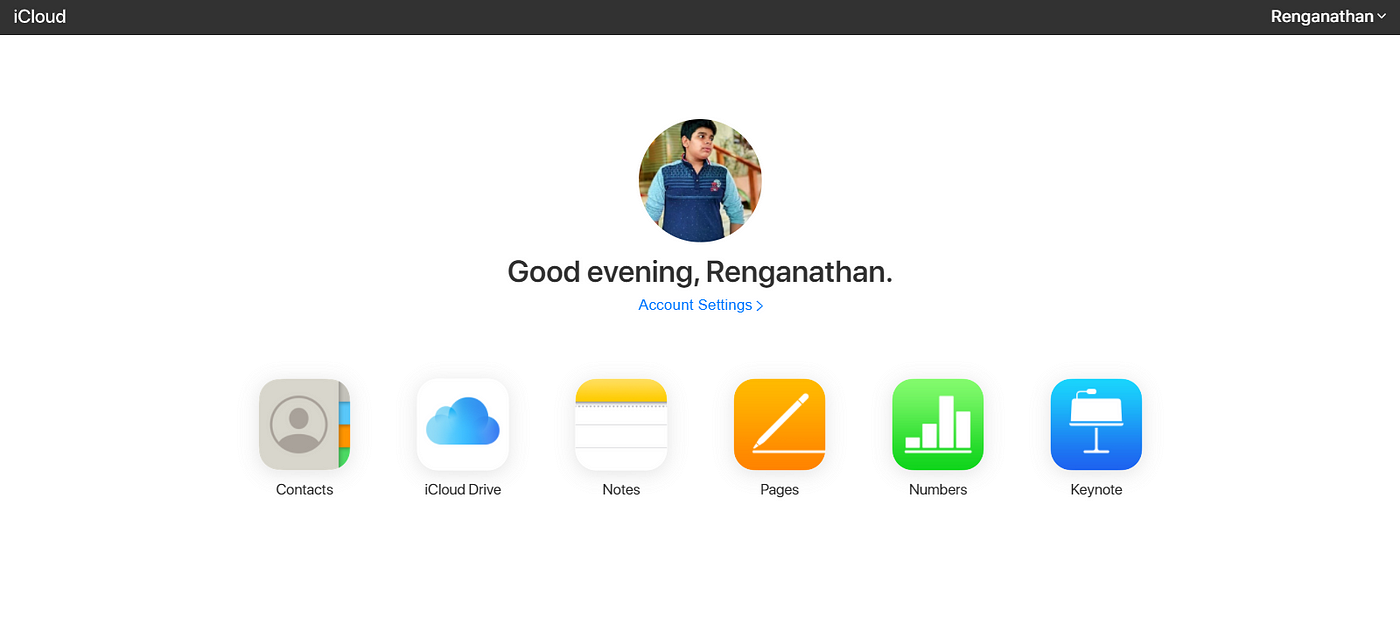The height and width of the screenshot is (632, 1400).
Task: Click the Numbers label text
Action: (938, 490)
